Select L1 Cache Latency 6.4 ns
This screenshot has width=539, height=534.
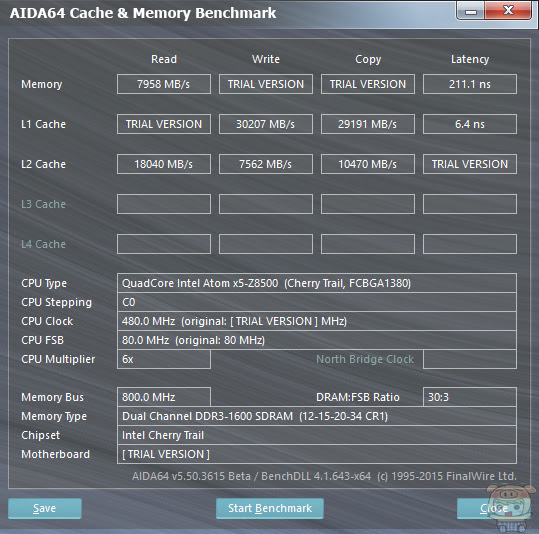[470, 124]
